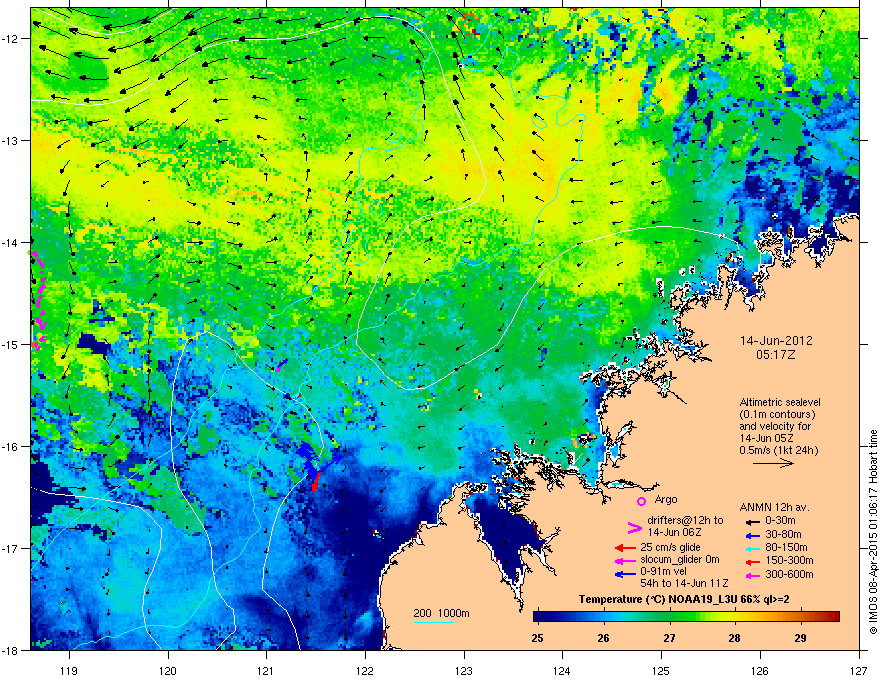The height and width of the screenshot is (680, 880).
Task: Click the '80-150m' depth label
Action: coord(786,548)
